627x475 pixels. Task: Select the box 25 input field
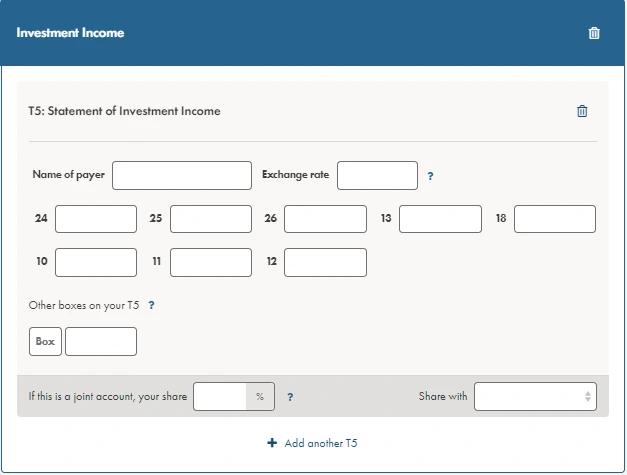point(211,219)
